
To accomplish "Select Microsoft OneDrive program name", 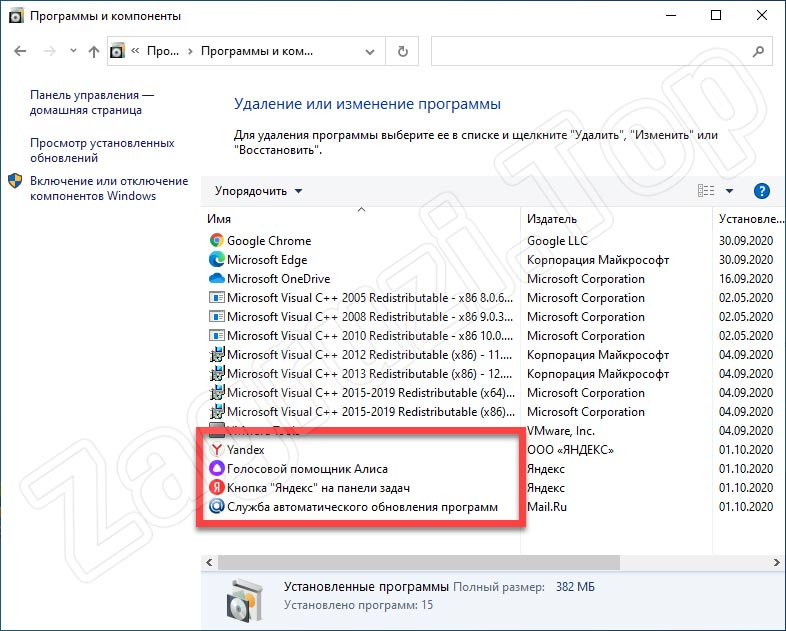I will (x=279, y=279).
